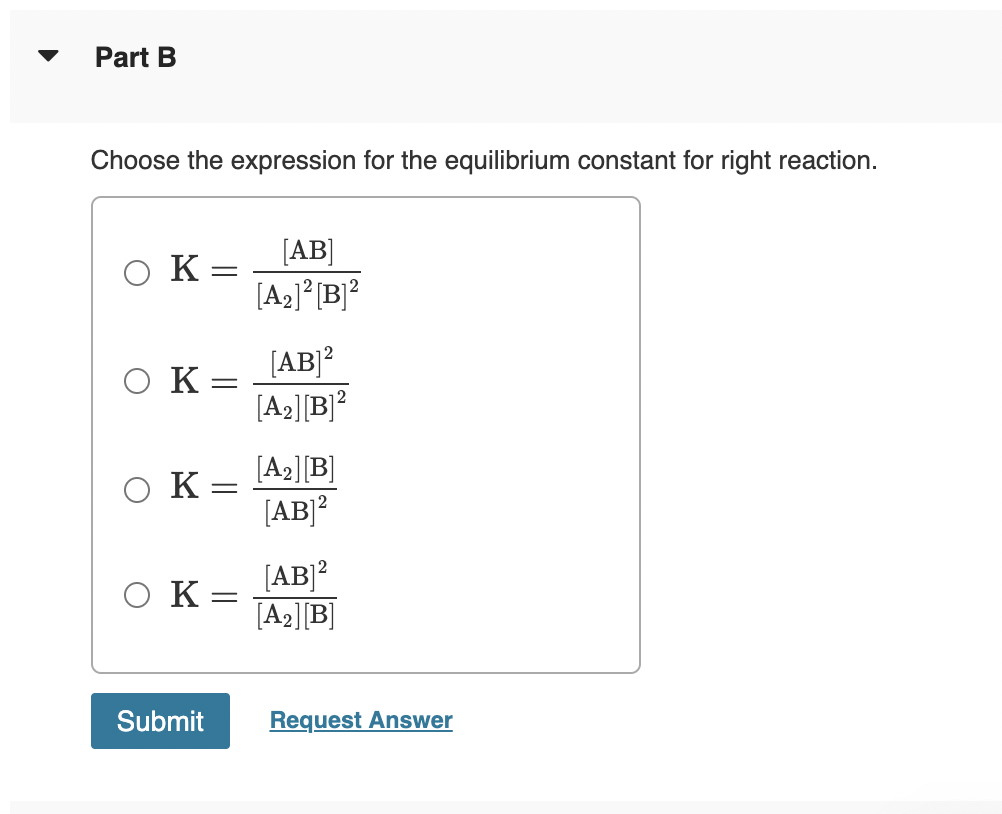Select the radio button beside the second fraction

pos(136,381)
